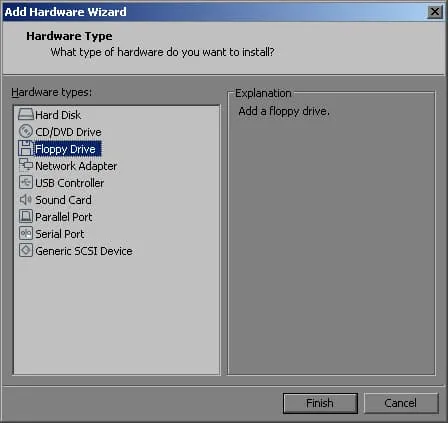Image resolution: width=448 pixels, height=423 pixels.
Task: Close the Add Hardware Wizard window
Action: pos(435,12)
